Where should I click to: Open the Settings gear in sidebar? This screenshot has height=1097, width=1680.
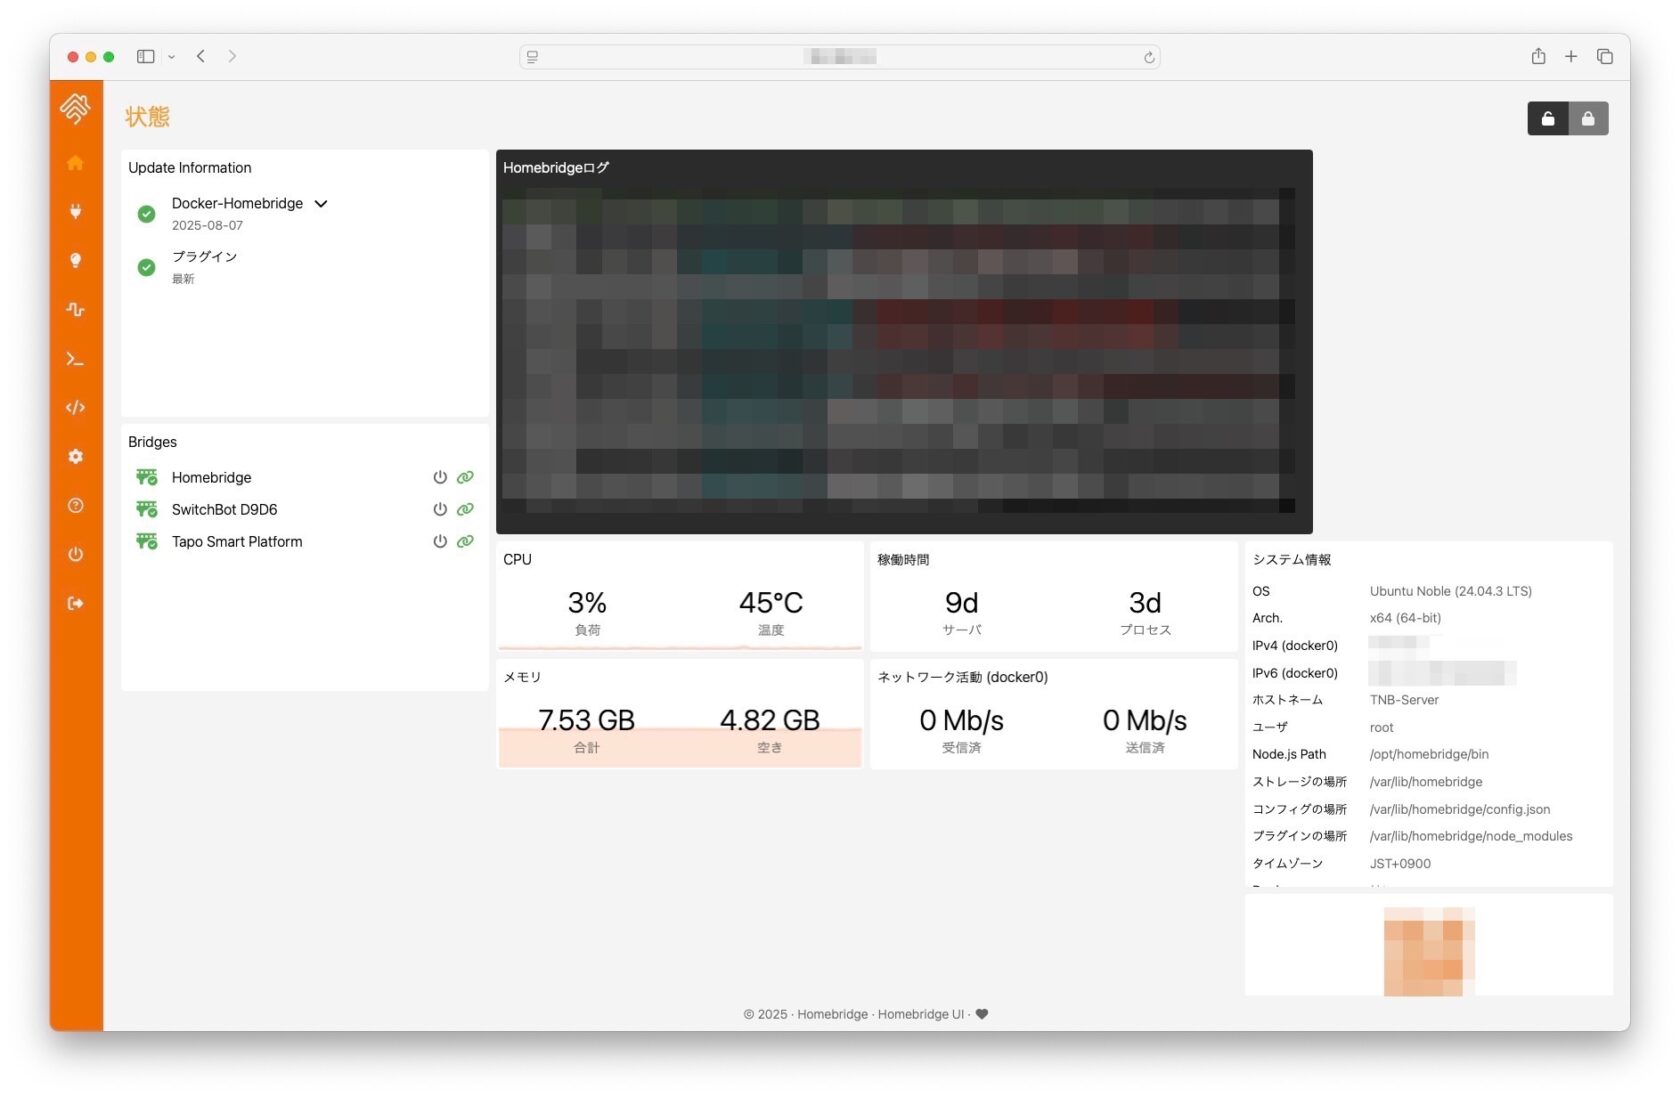tap(75, 457)
